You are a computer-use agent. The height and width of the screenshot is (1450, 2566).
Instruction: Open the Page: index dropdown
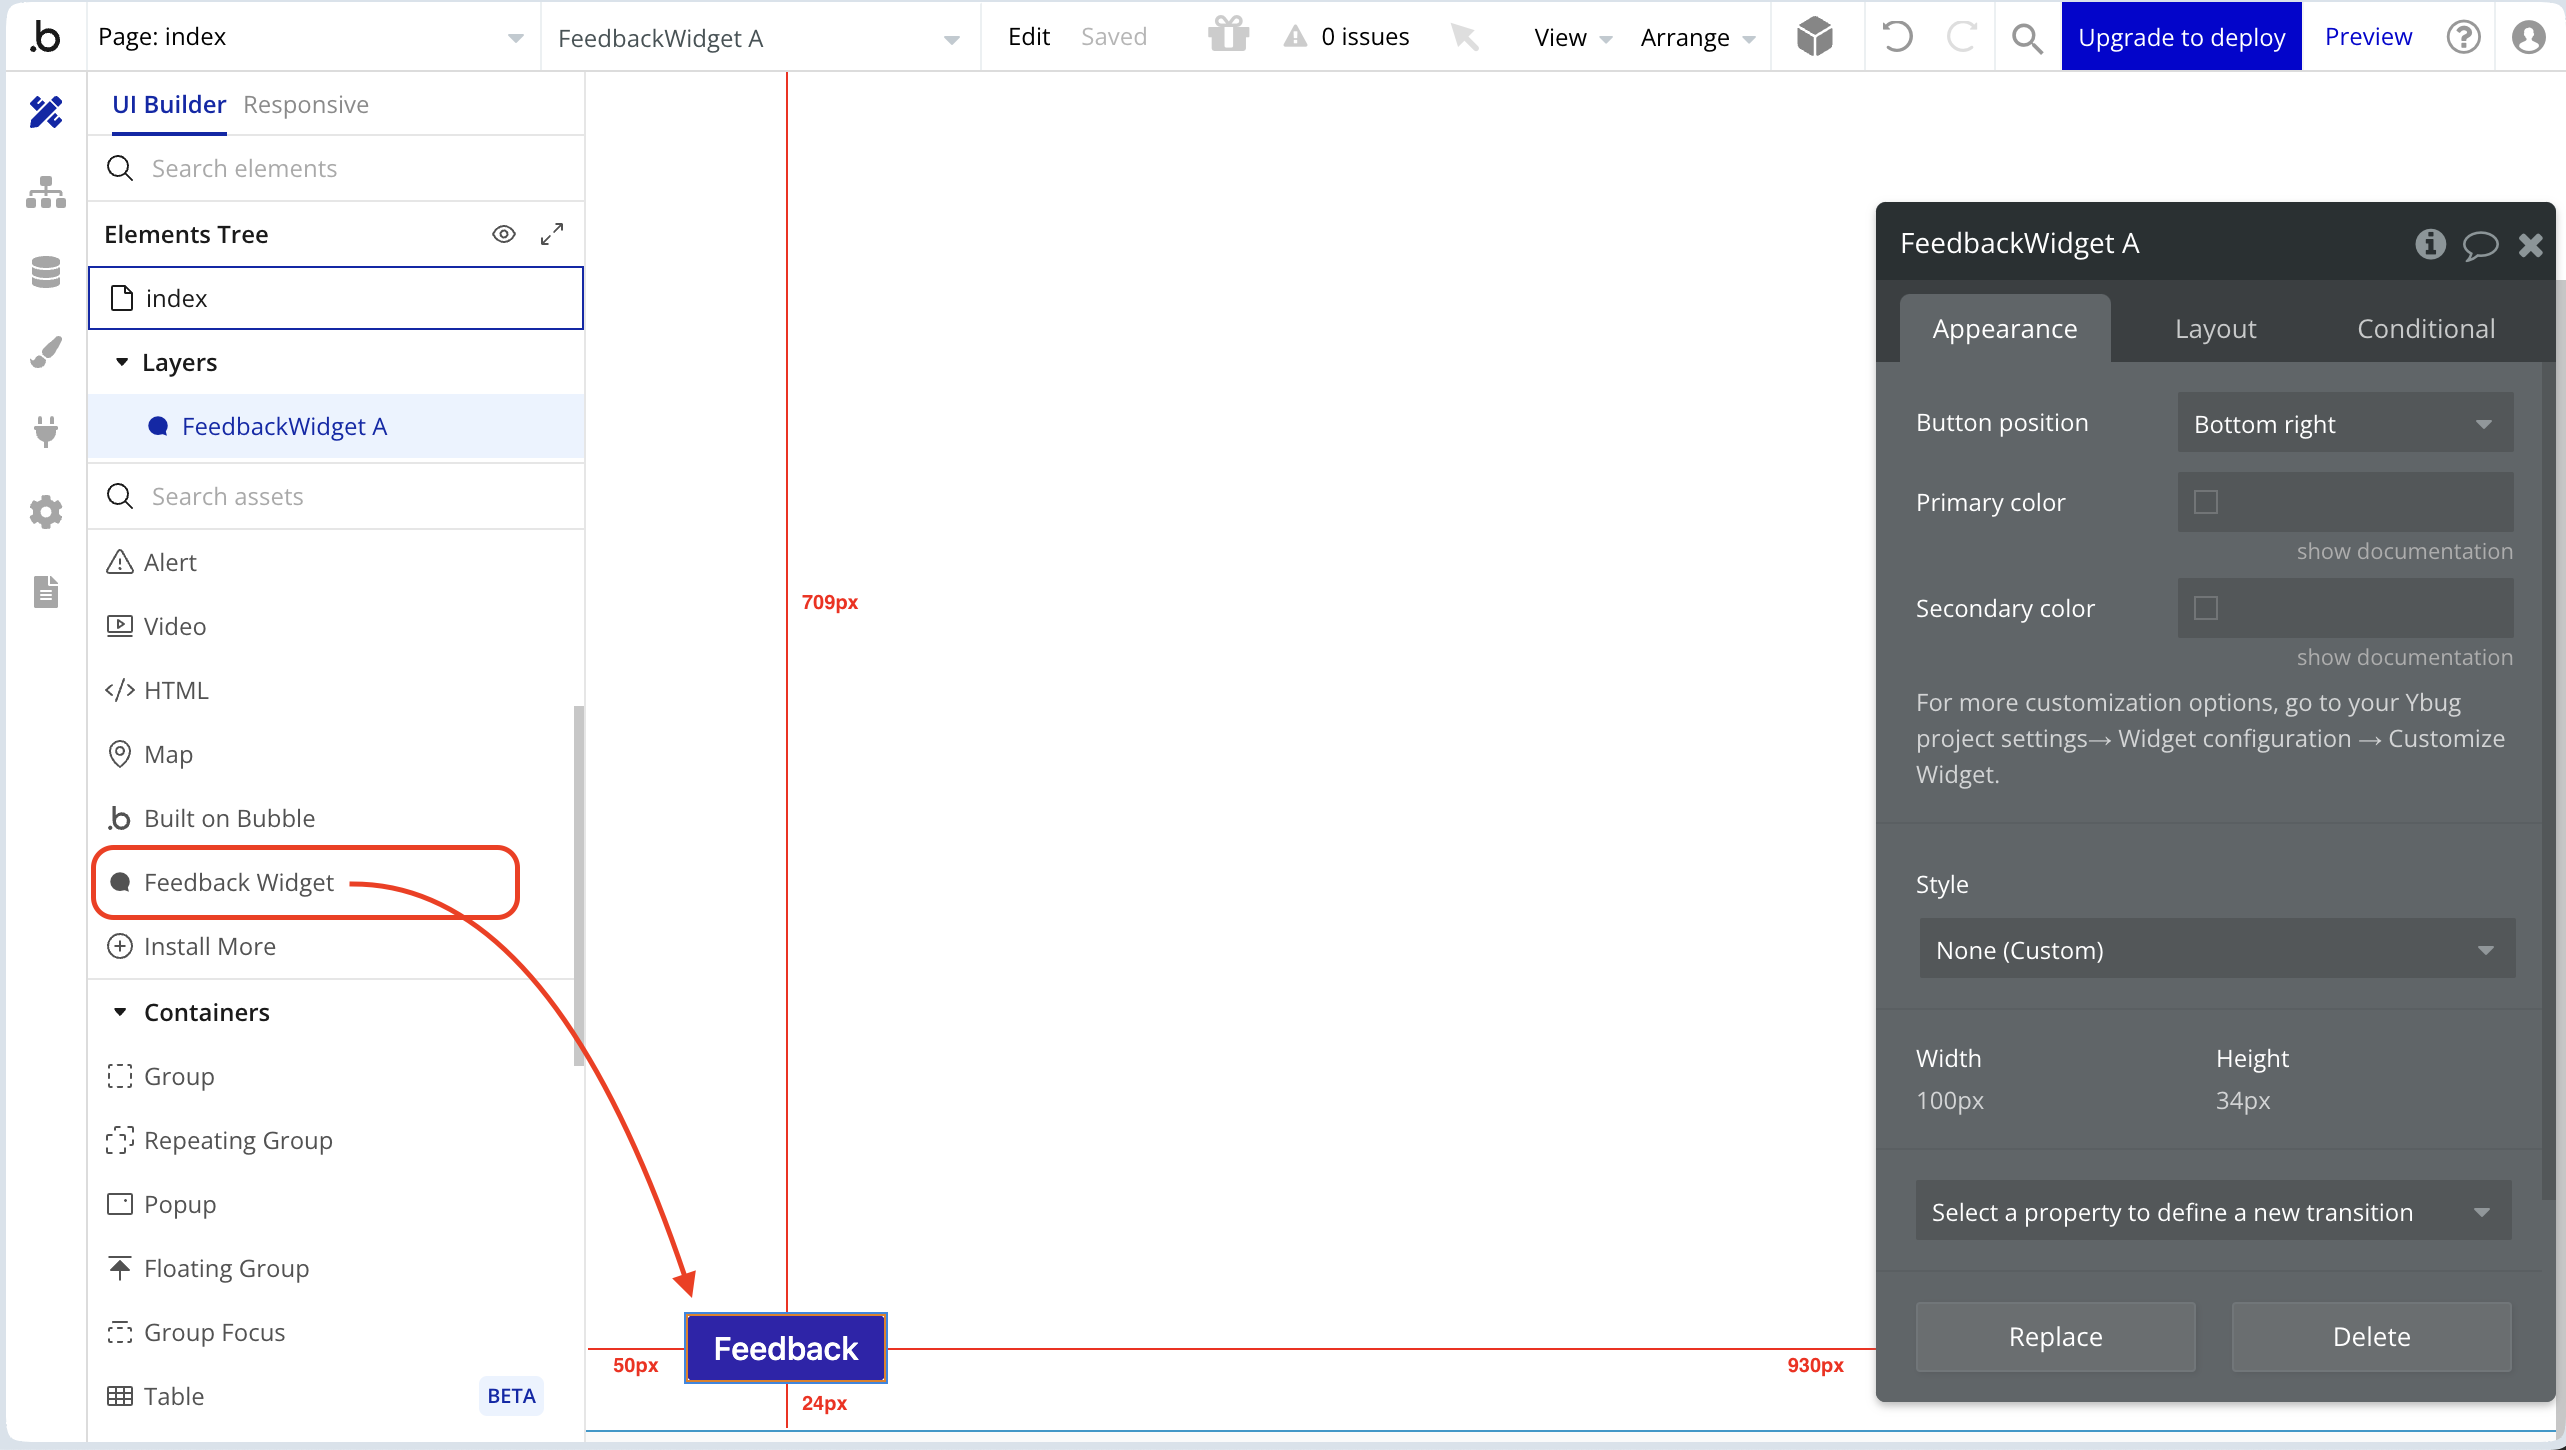pyautogui.click(x=312, y=37)
